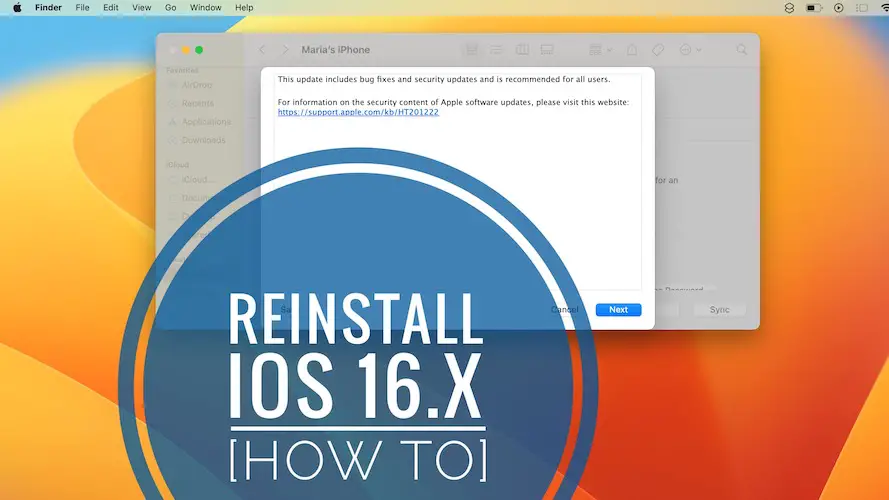This screenshot has height=500, width=889.
Task: Click the blue Next button
Action: tap(618, 310)
